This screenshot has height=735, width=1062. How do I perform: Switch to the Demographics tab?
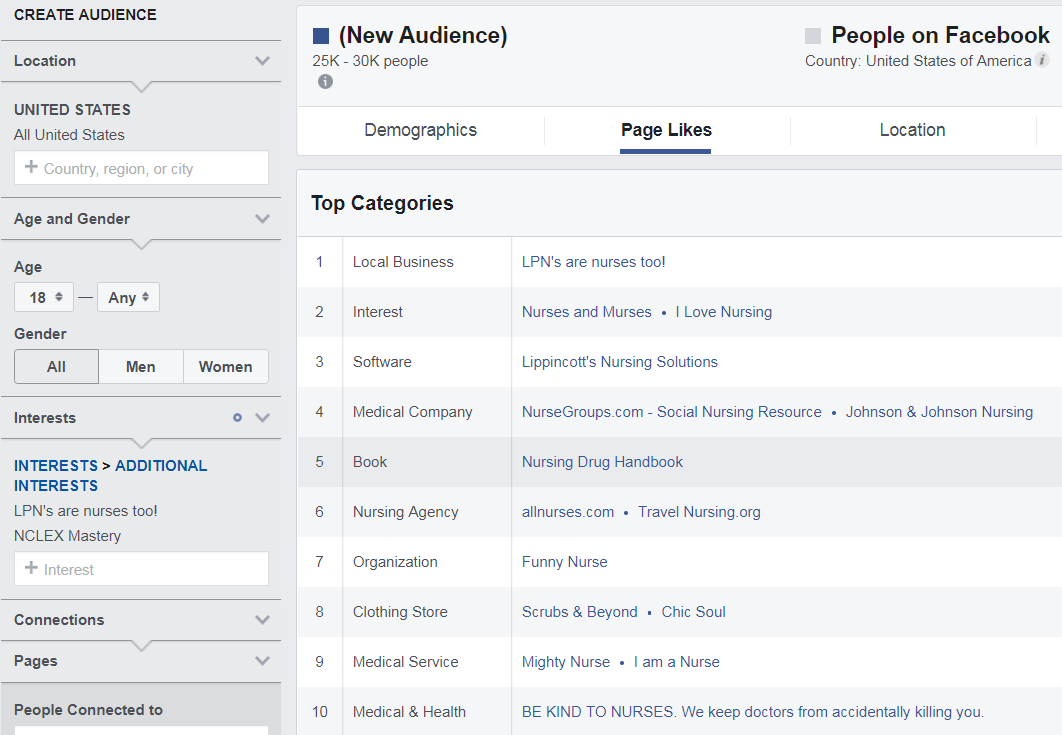[420, 130]
